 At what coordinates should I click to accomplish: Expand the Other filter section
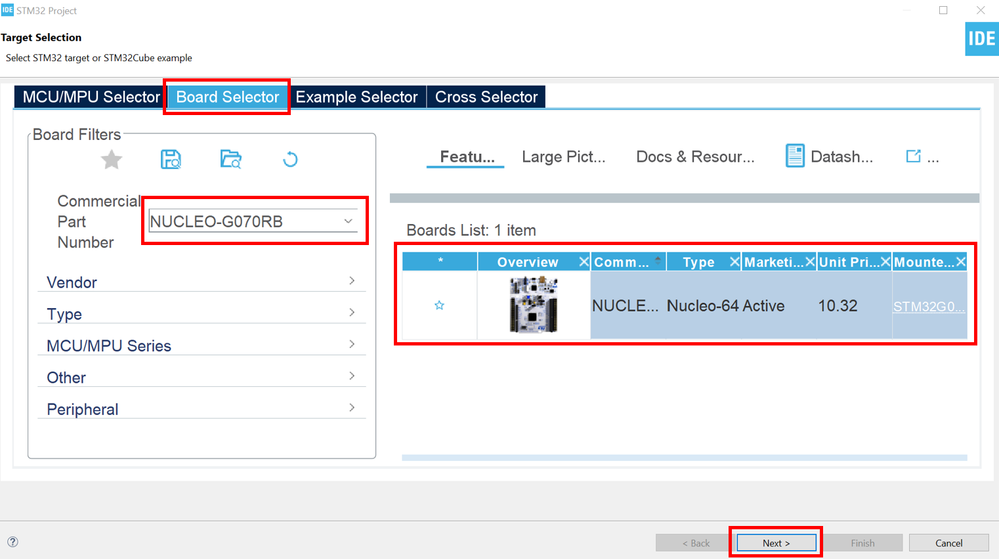click(x=201, y=377)
